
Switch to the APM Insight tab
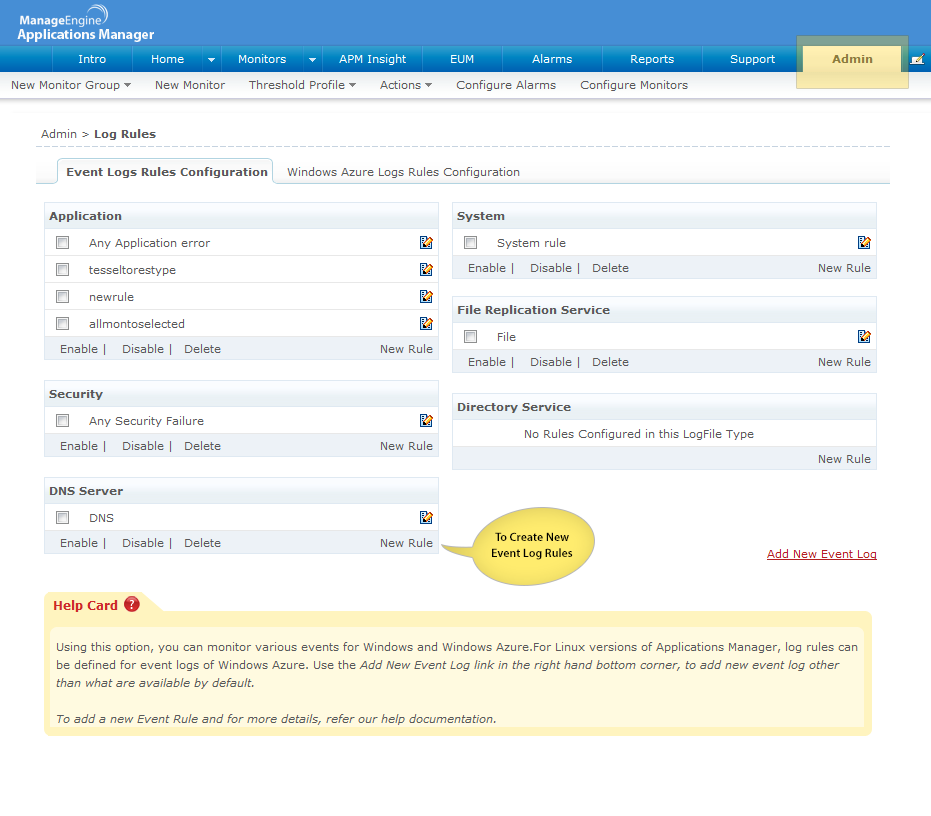372,59
